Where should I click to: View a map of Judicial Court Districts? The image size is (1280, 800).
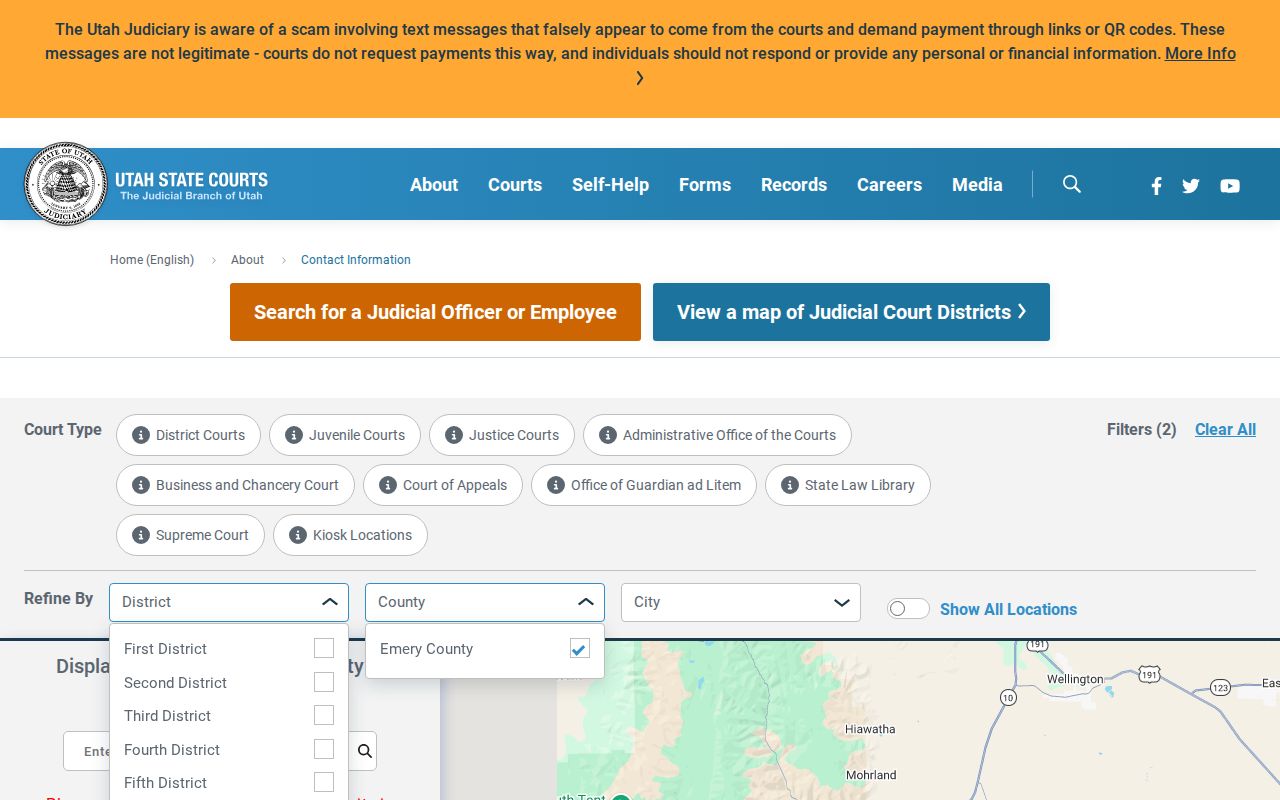tap(851, 312)
